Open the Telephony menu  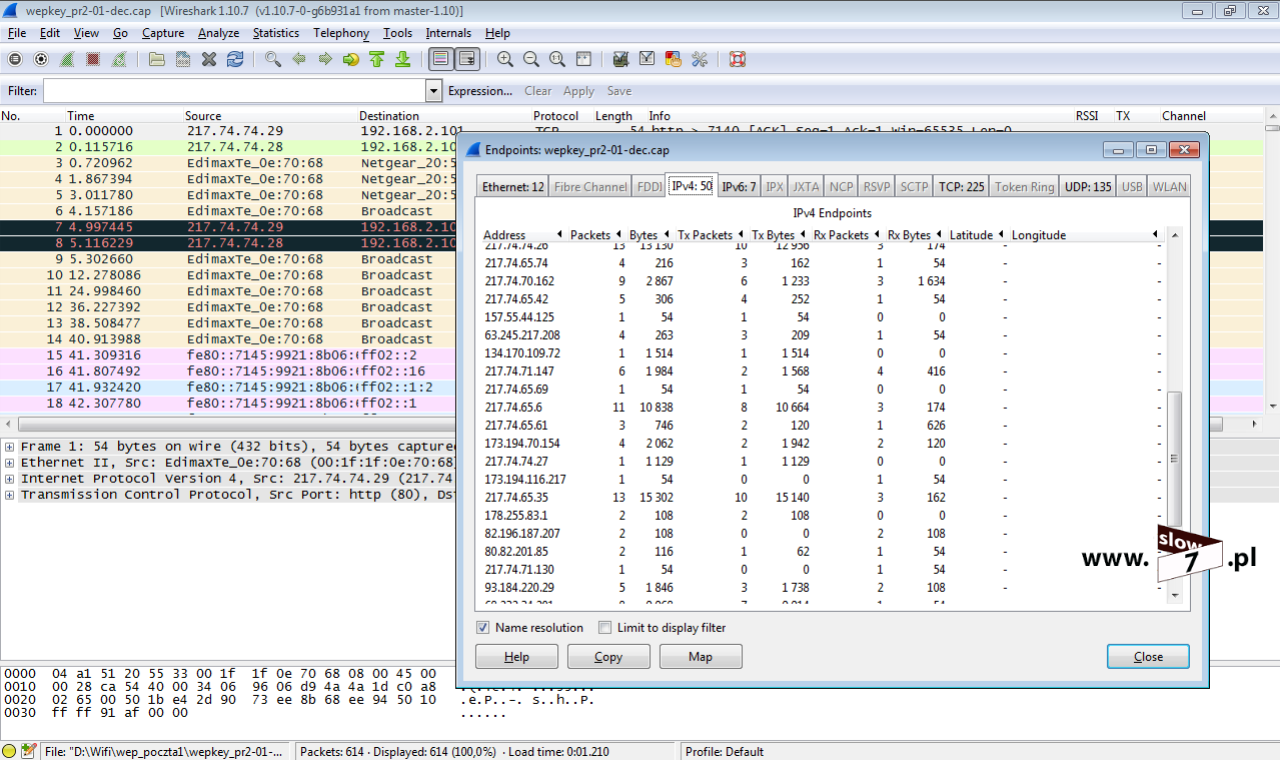pyautogui.click(x=341, y=33)
